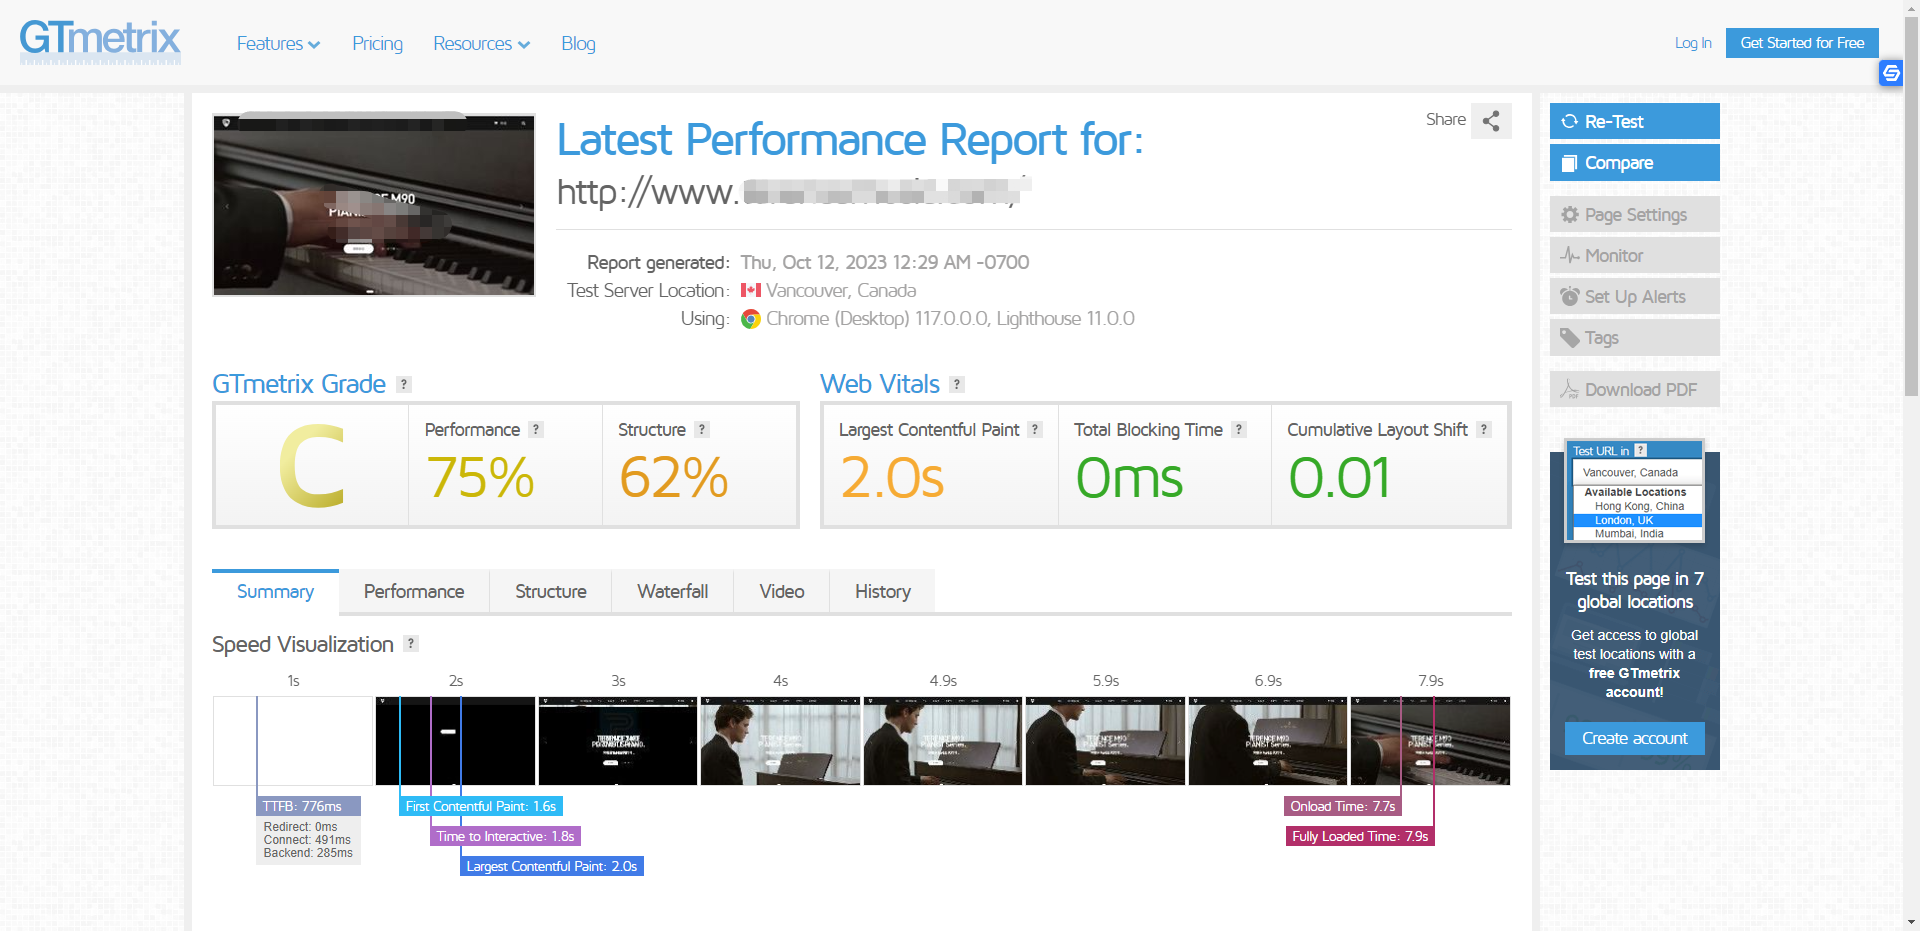The width and height of the screenshot is (1920, 931).
Task: Switch to the Waterfall tab
Action: click(x=672, y=592)
